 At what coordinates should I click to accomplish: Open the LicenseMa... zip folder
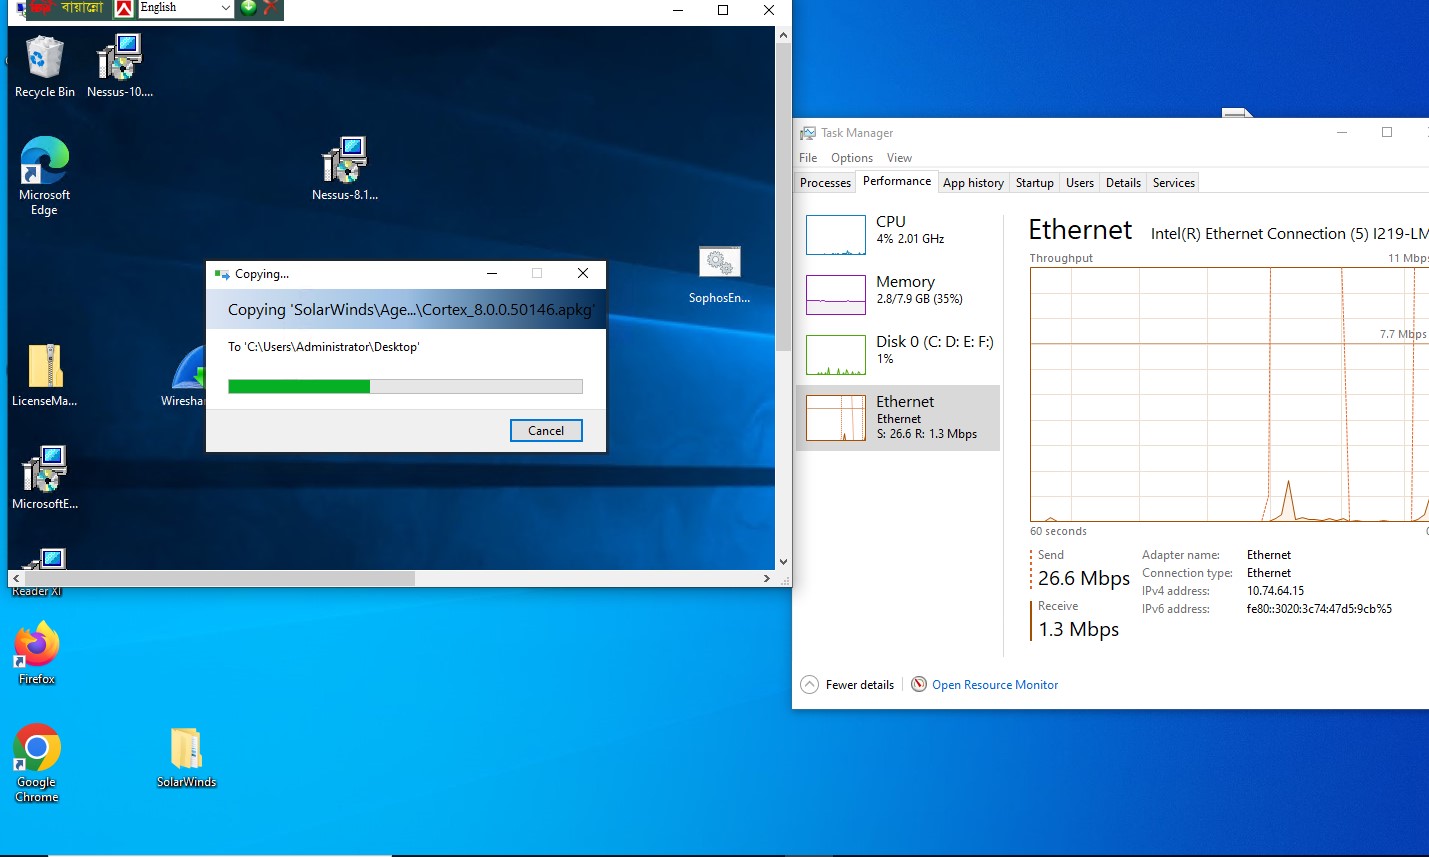(45, 375)
